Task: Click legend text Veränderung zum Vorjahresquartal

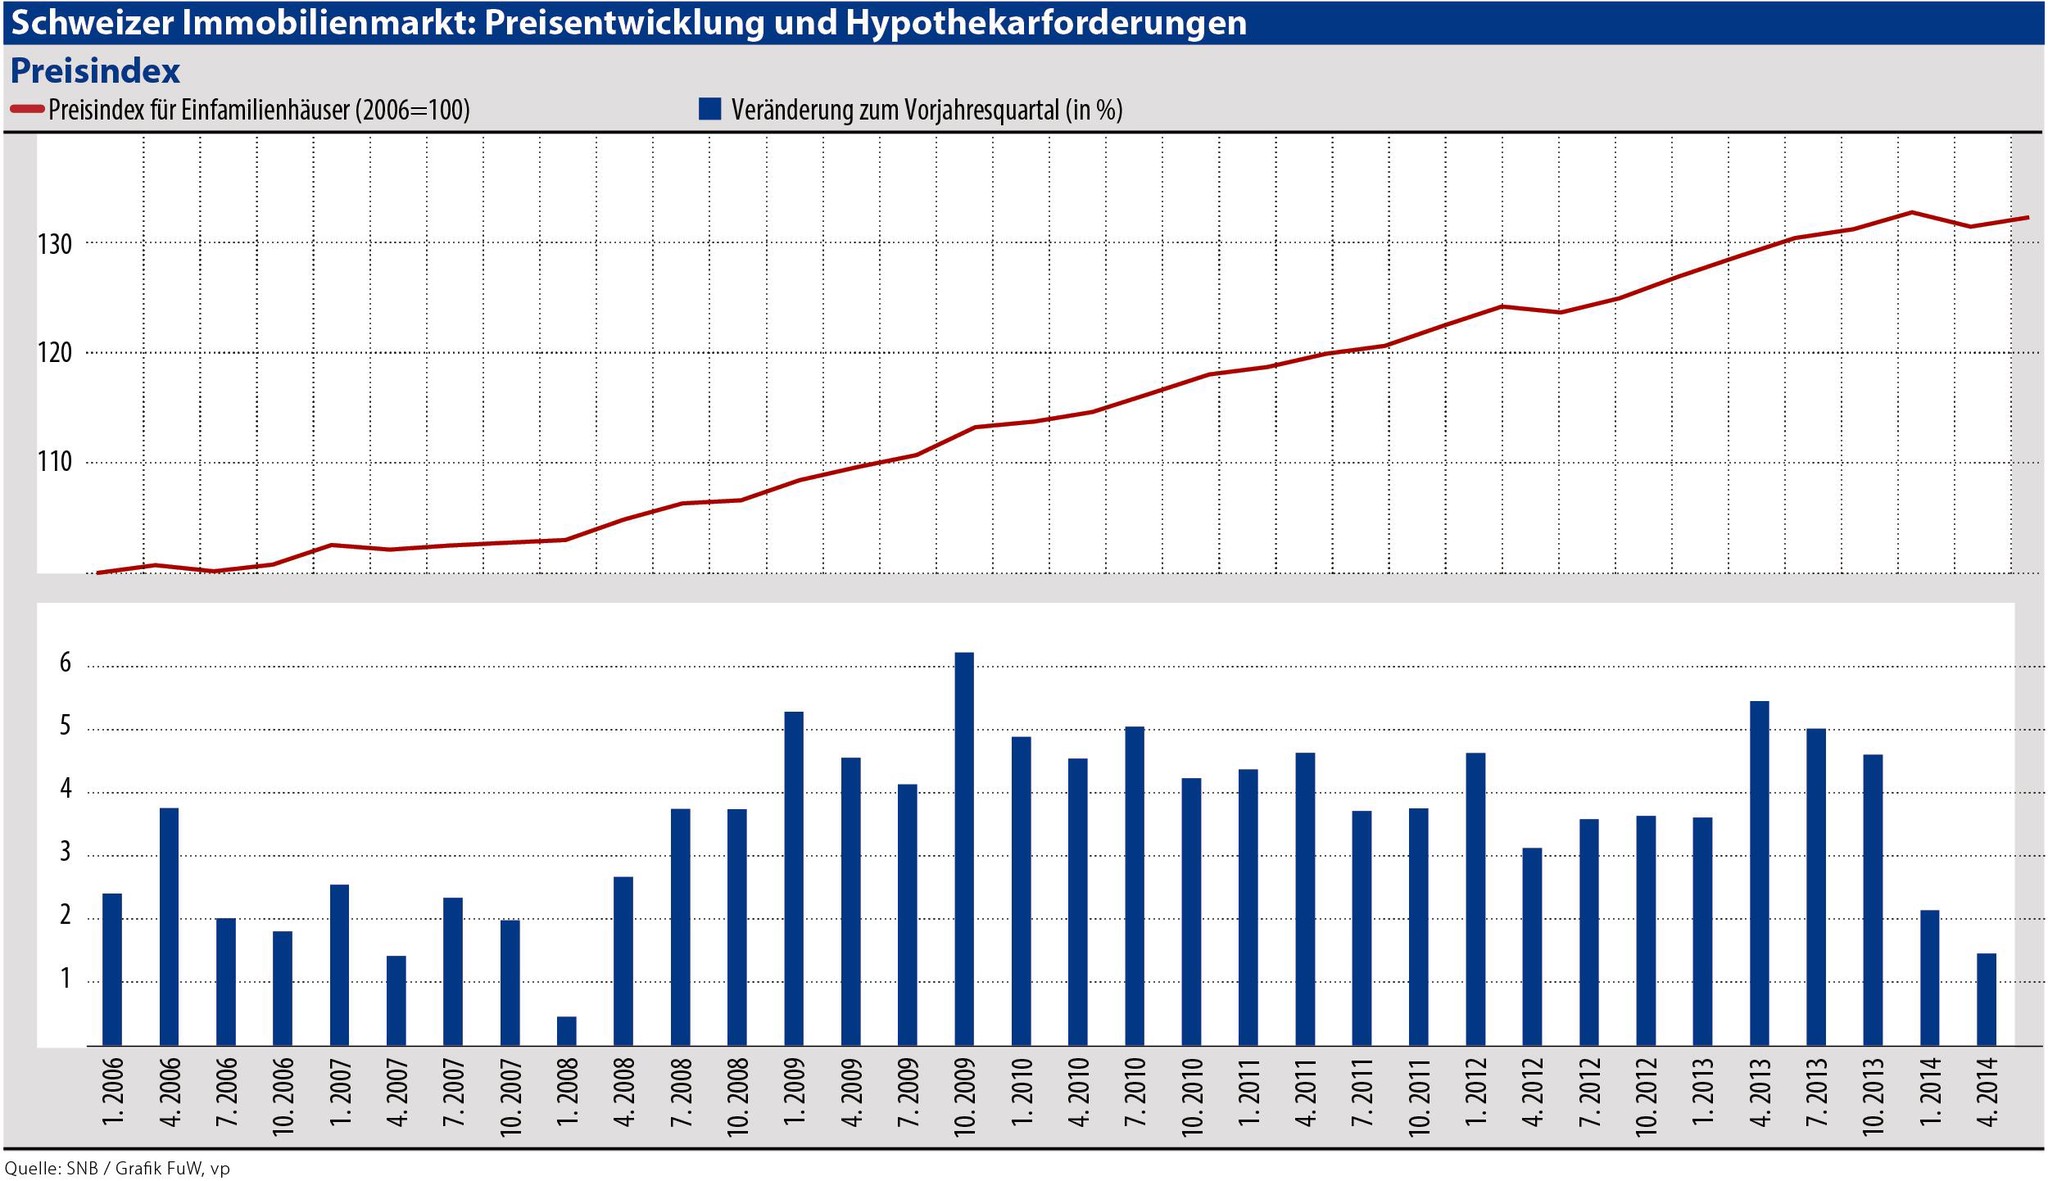Action: click(x=926, y=110)
